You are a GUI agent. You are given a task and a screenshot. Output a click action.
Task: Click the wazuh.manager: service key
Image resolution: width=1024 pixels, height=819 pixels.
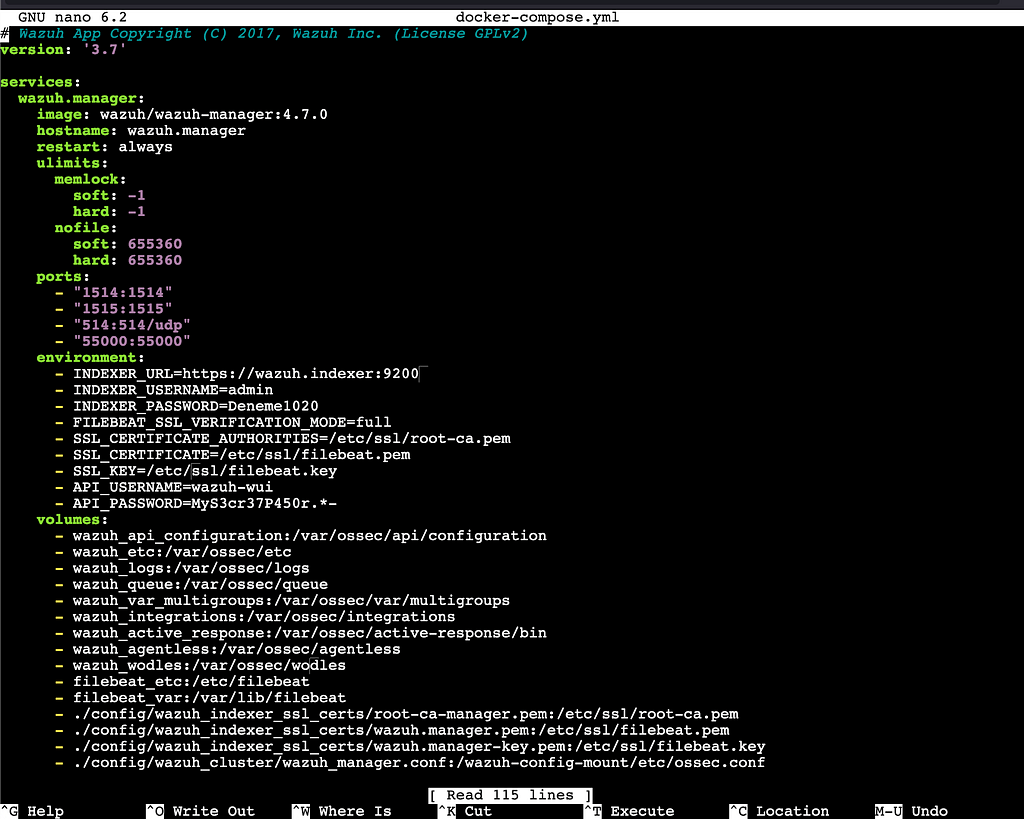(x=81, y=99)
